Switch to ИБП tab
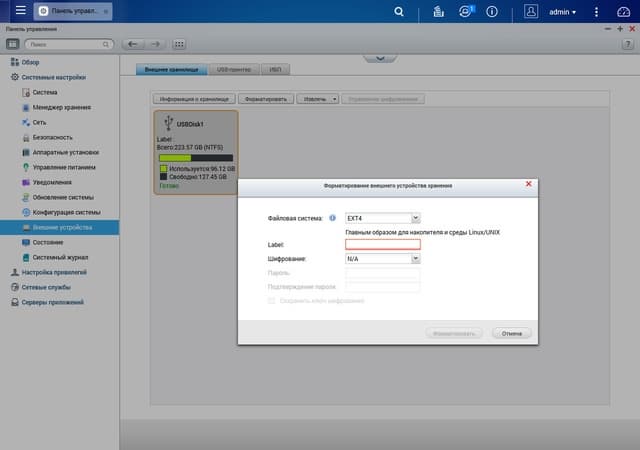This screenshot has height=450, width=640. 276,69
